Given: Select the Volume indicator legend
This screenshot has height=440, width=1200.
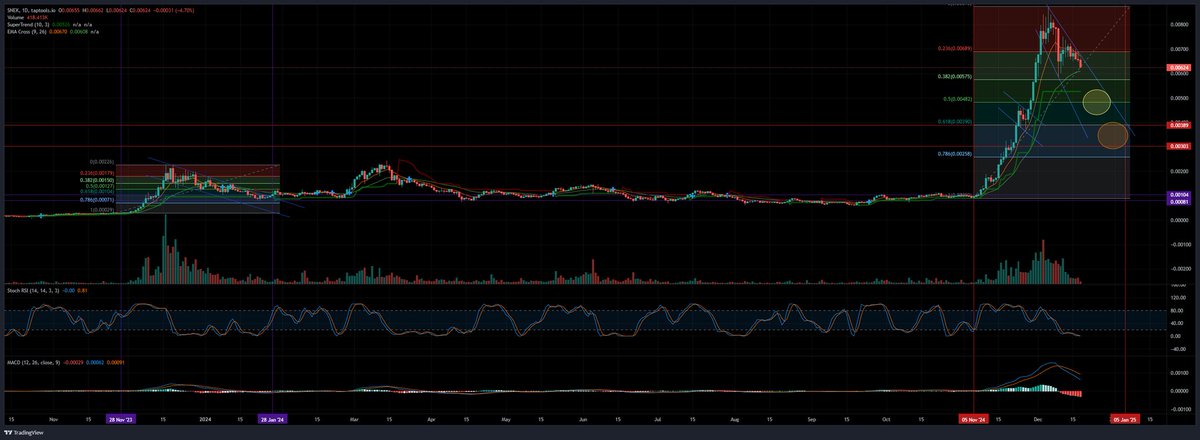Looking at the screenshot, I should coord(17,17).
